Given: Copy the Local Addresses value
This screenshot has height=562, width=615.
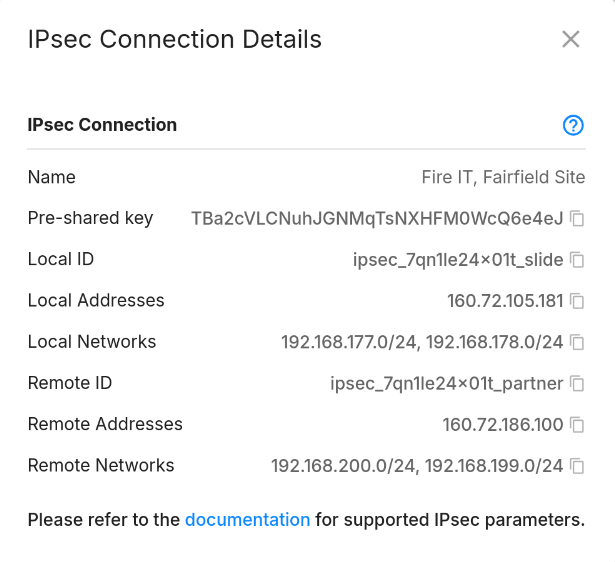Looking at the screenshot, I should point(577,301).
